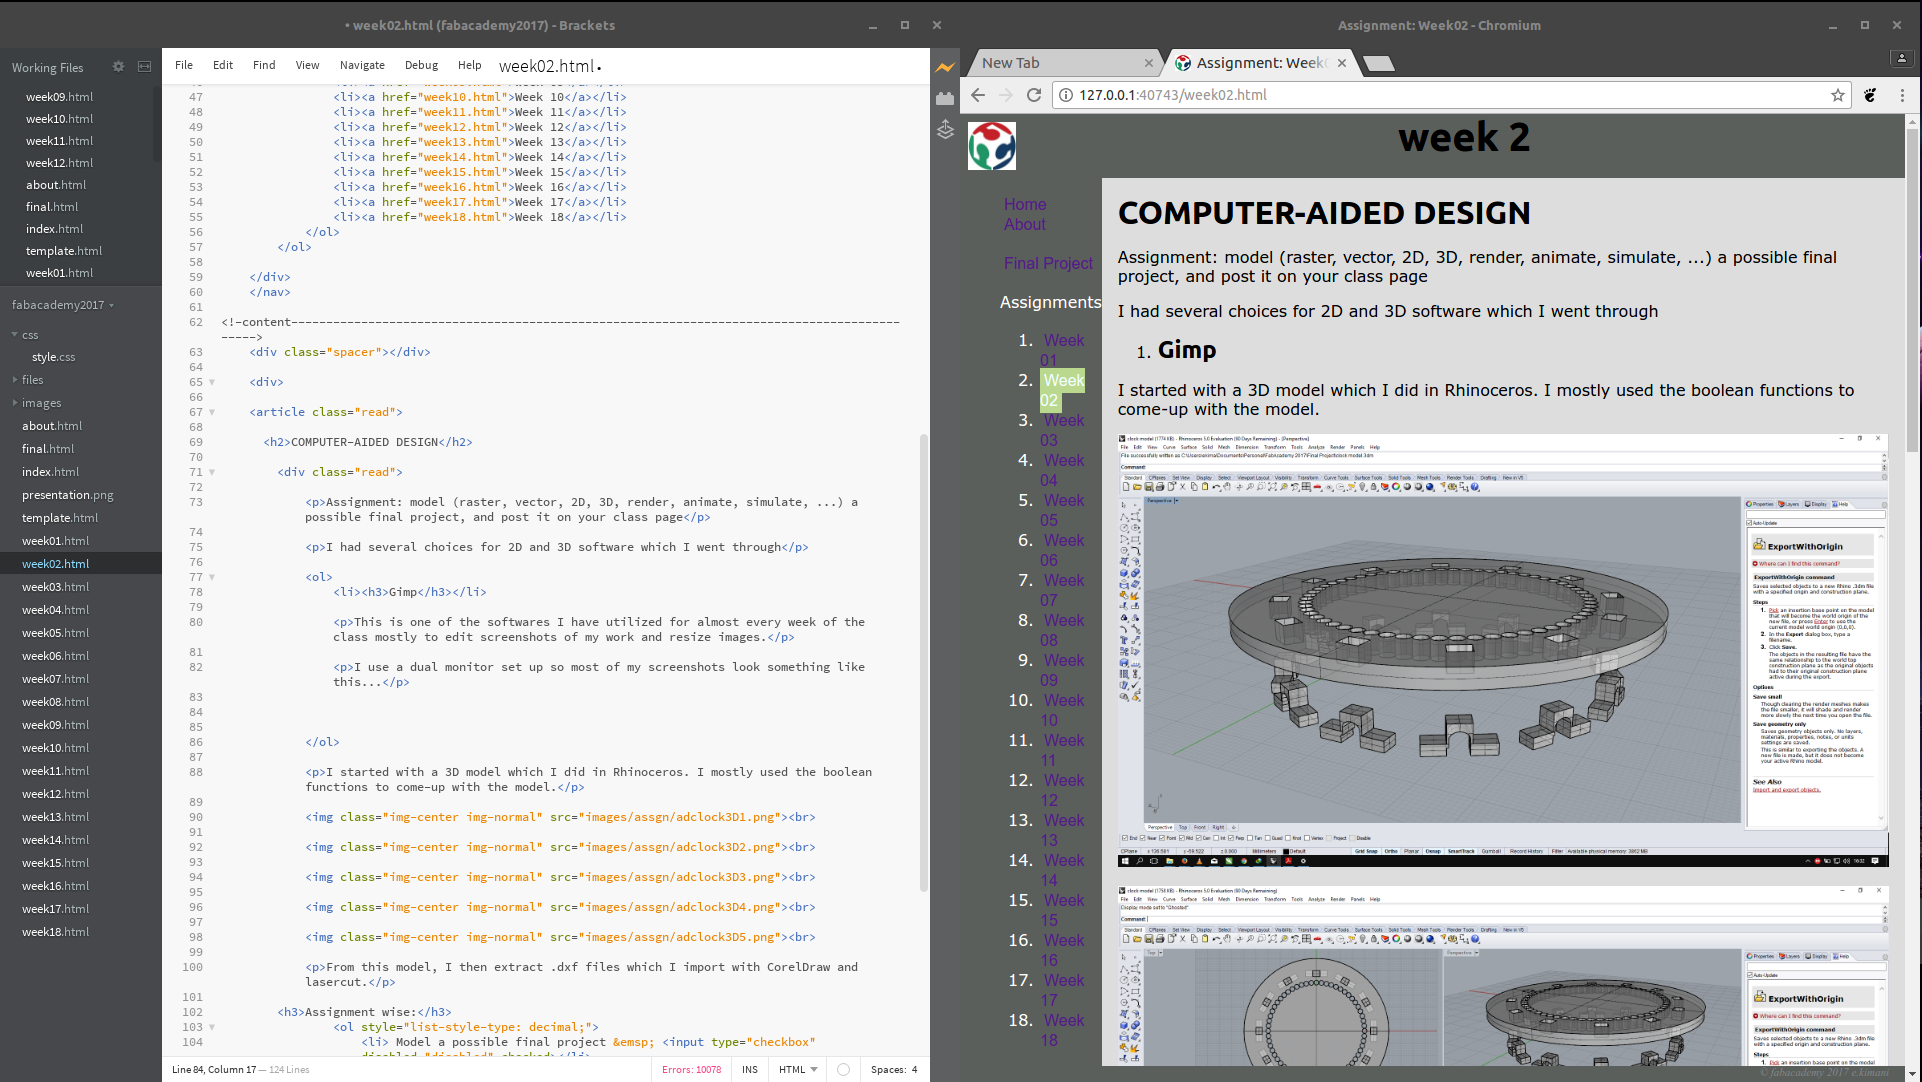The width and height of the screenshot is (1922, 1082).
Task: Open week18.html in the project tree
Action: tap(55, 932)
